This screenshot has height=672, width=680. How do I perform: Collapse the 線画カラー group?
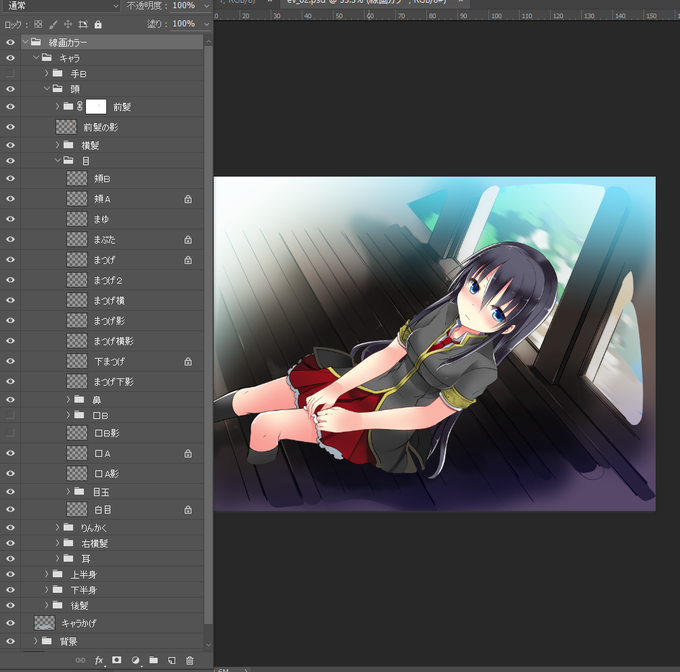(x=25, y=42)
